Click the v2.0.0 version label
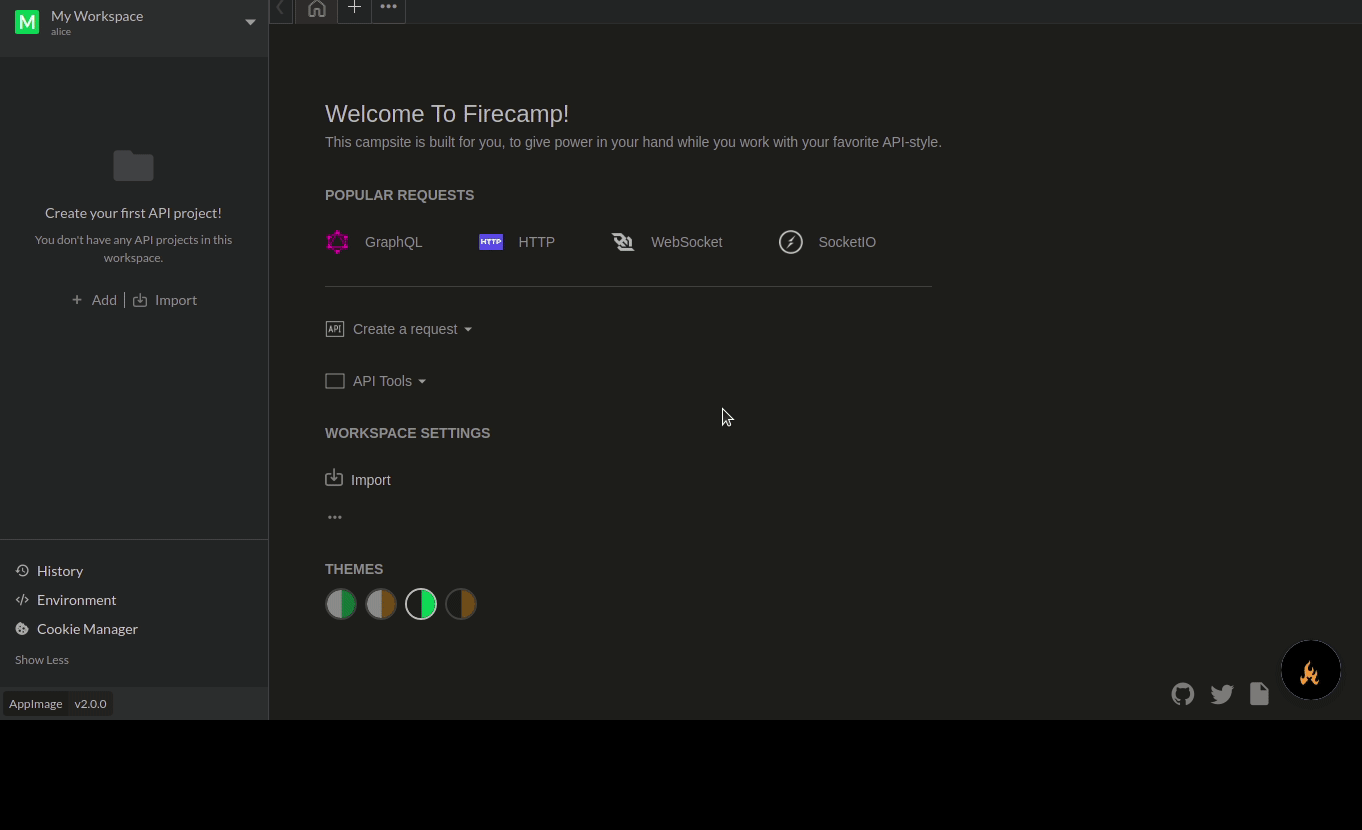This screenshot has height=830, width=1362. tap(90, 704)
